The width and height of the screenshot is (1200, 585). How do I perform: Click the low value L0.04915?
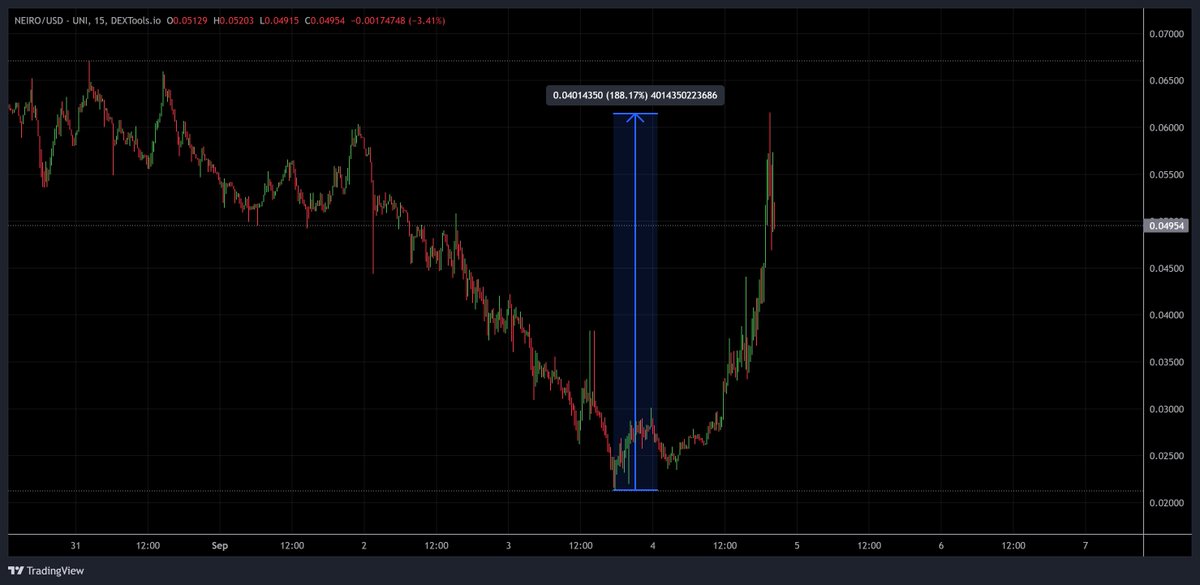coord(278,20)
